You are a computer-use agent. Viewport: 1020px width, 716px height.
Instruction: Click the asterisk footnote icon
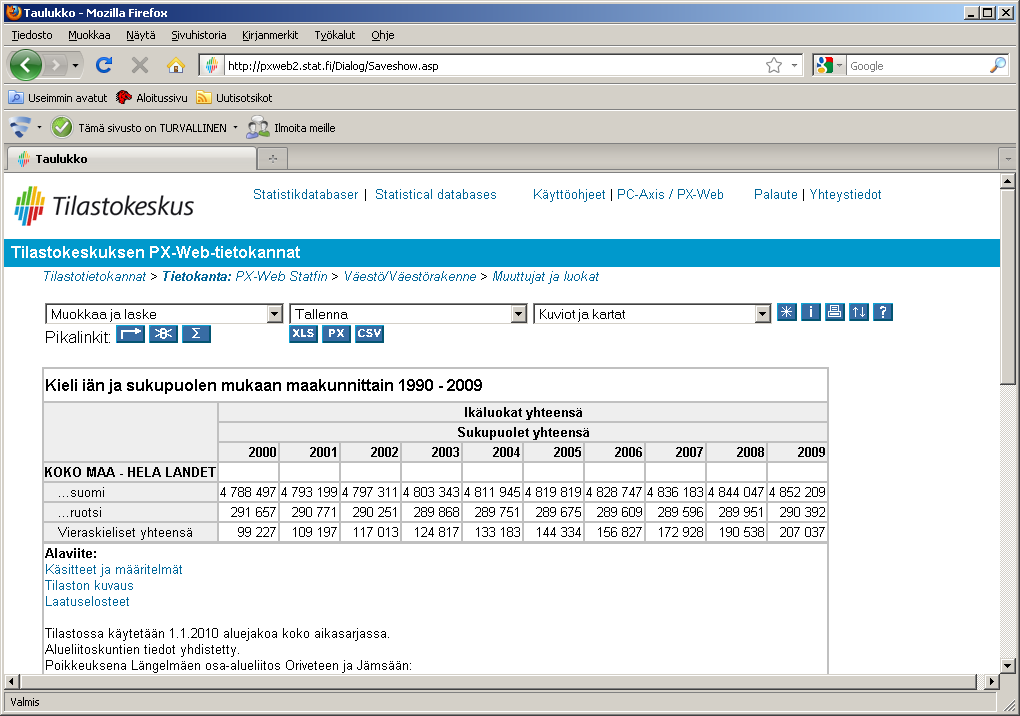tap(786, 312)
